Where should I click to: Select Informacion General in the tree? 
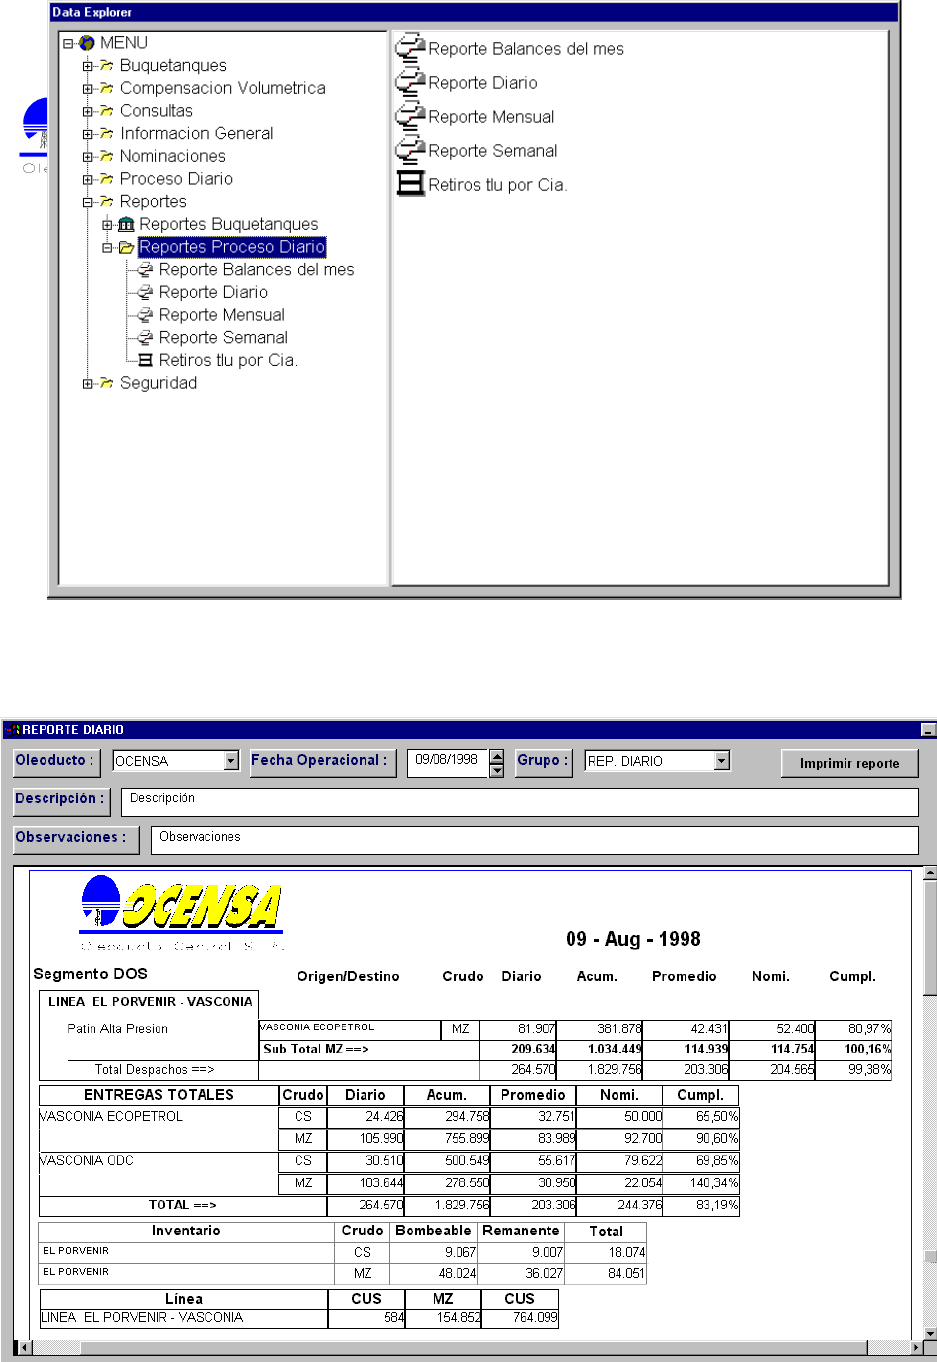[x=196, y=134]
